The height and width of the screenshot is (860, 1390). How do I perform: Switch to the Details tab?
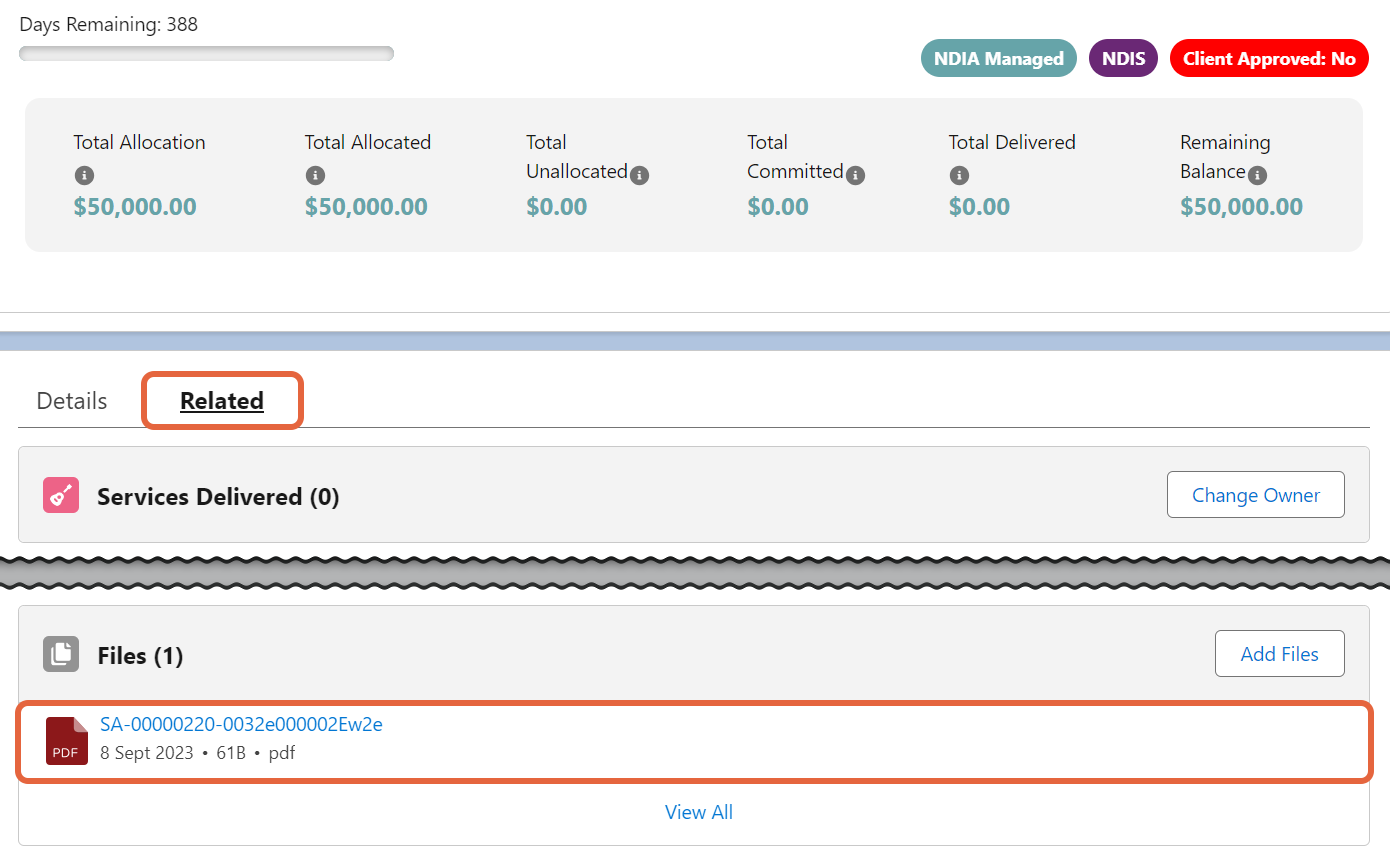pyautogui.click(x=72, y=401)
